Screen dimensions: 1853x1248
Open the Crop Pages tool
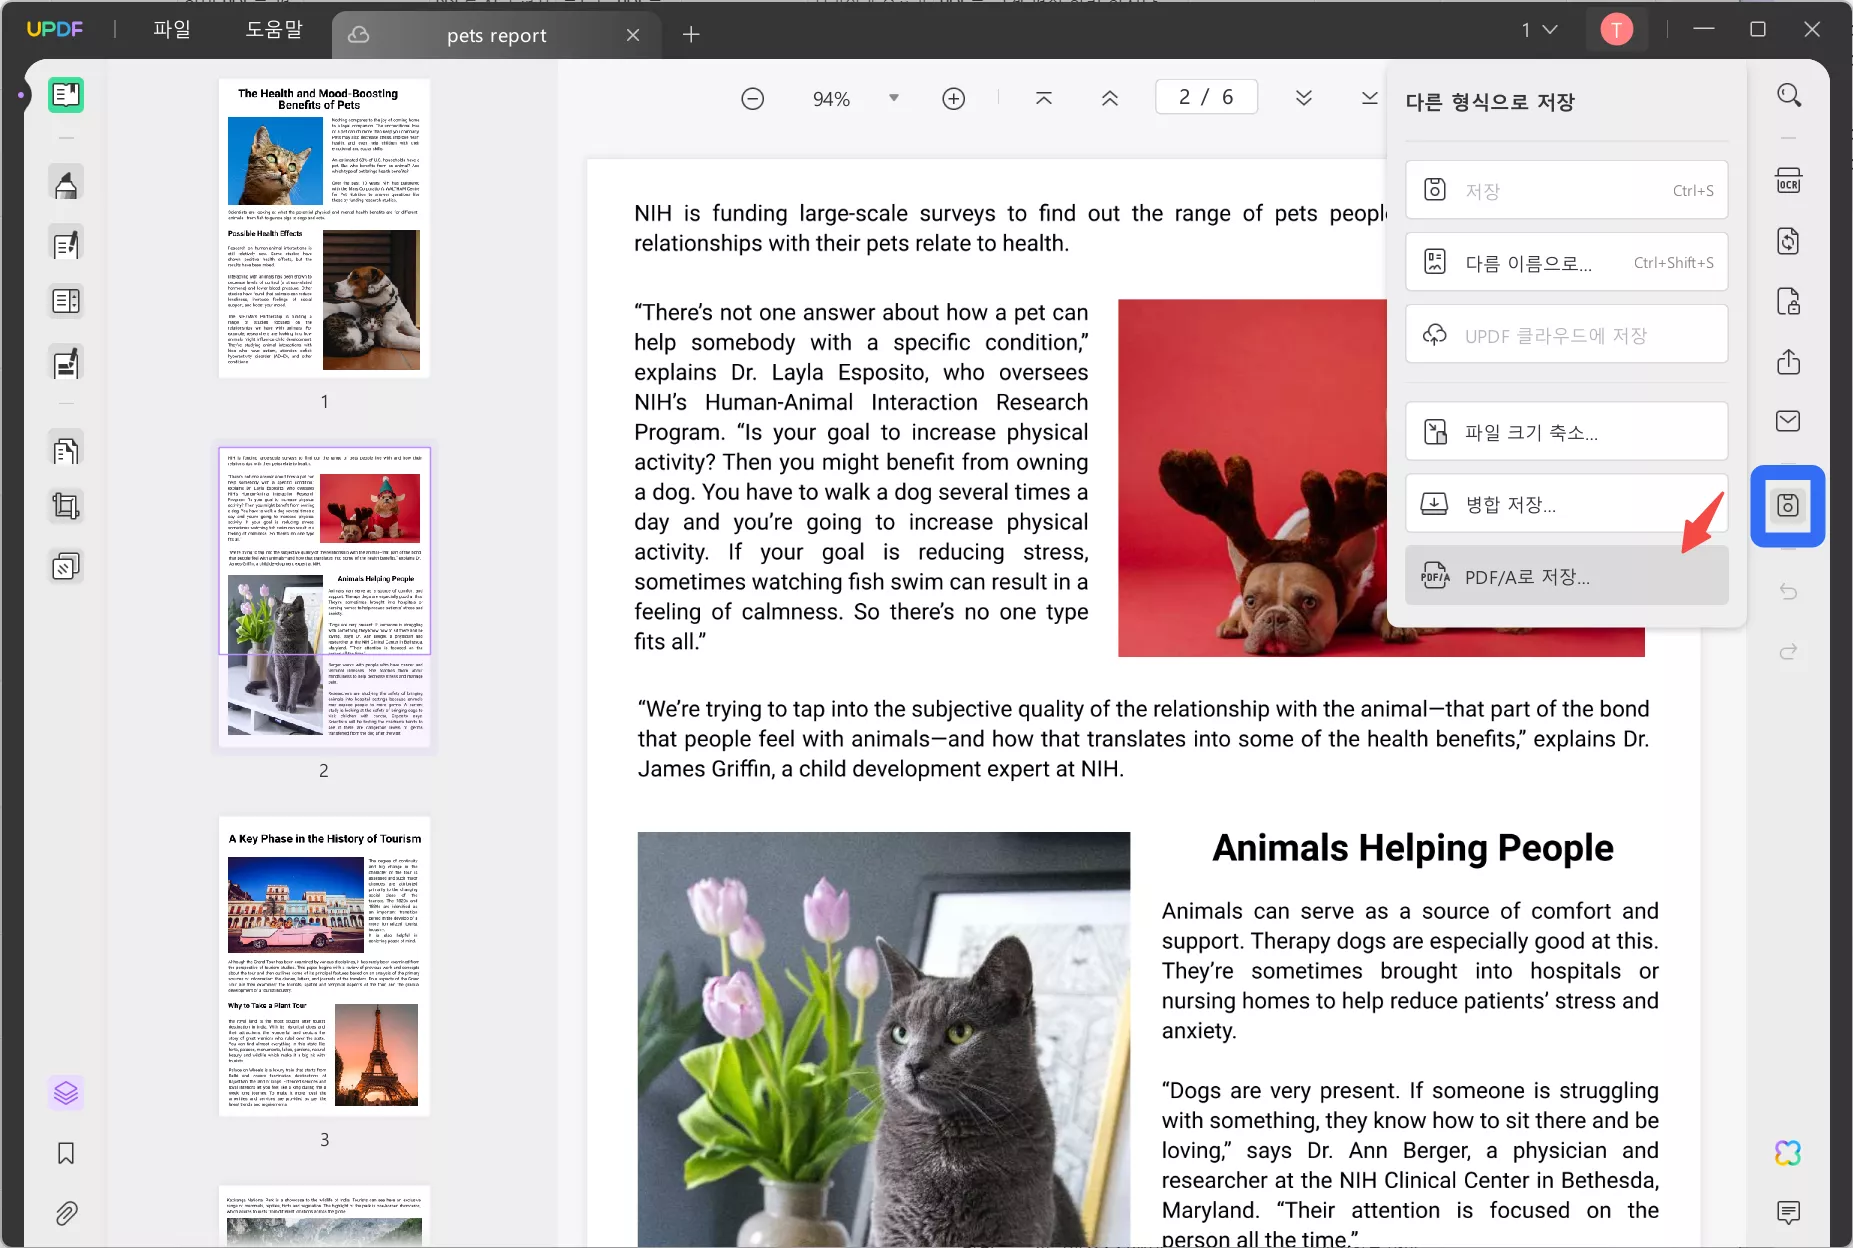point(66,506)
